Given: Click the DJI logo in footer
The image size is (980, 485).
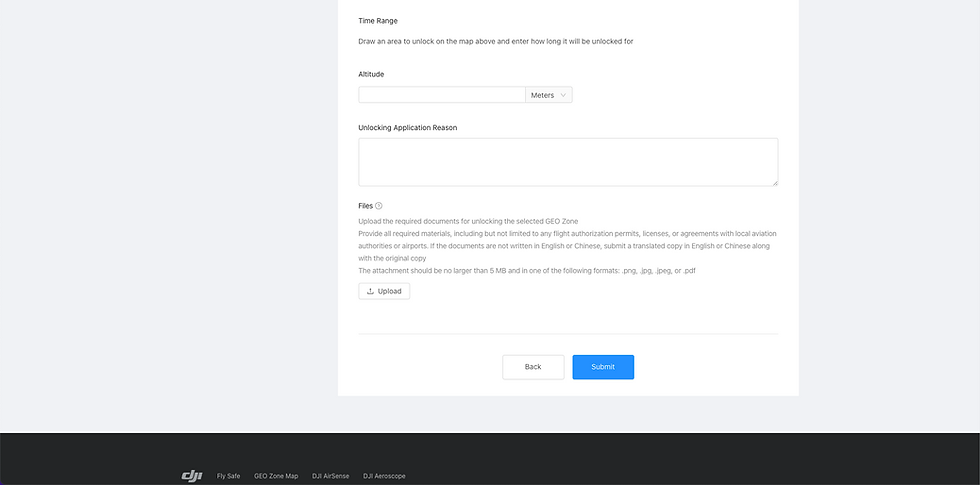Looking at the screenshot, I should coord(192,476).
